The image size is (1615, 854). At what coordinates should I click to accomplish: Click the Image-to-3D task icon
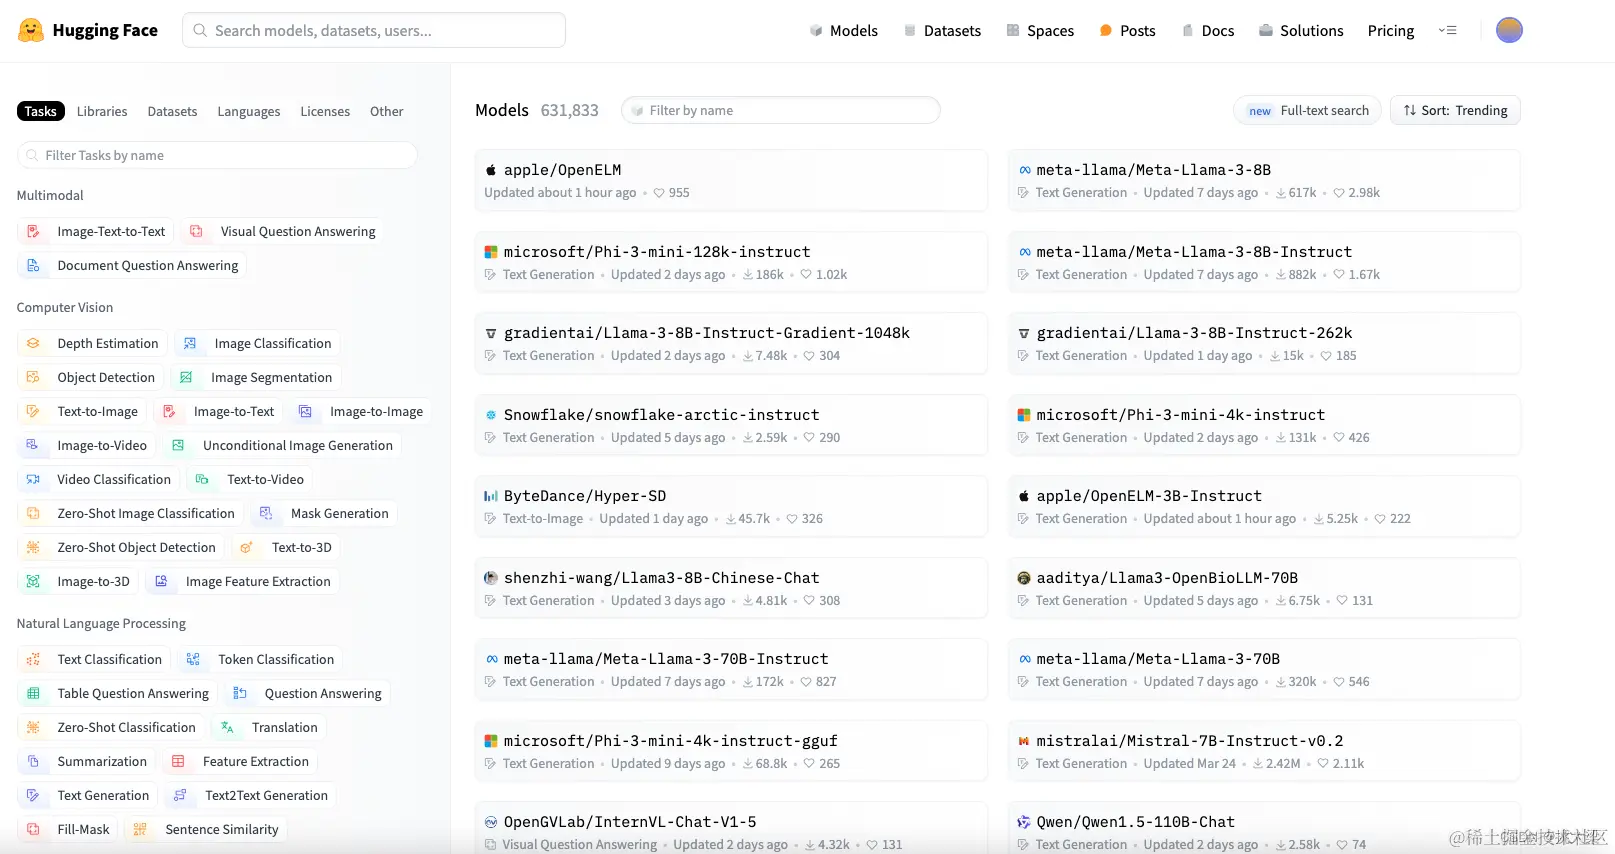(33, 581)
